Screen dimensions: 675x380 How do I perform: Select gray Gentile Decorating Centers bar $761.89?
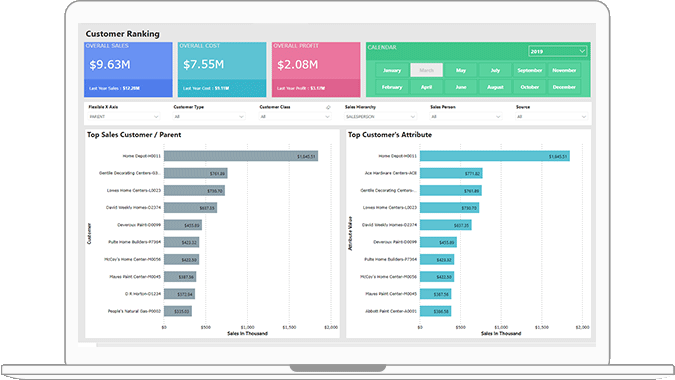click(196, 173)
